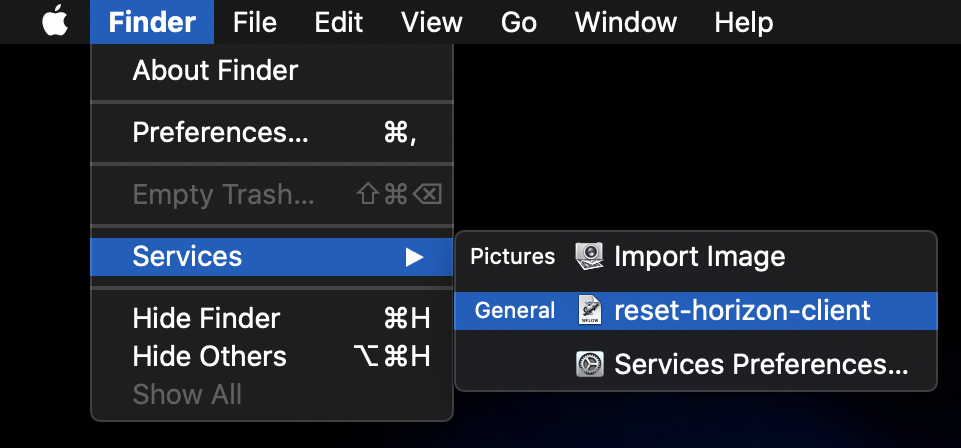Open the Edit menu
The height and width of the screenshot is (448, 961).
point(338,22)
